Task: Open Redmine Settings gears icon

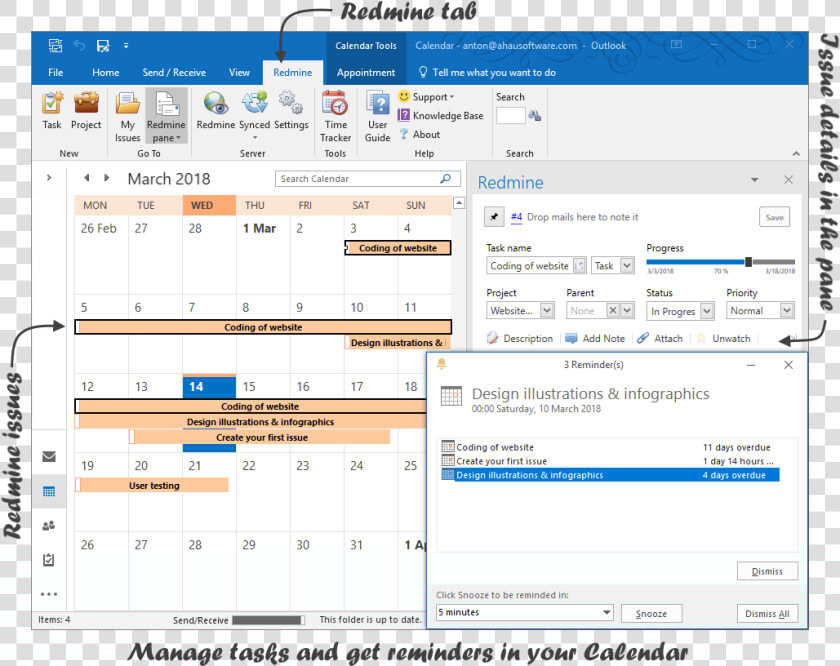Action: click(x=291, y=103)
